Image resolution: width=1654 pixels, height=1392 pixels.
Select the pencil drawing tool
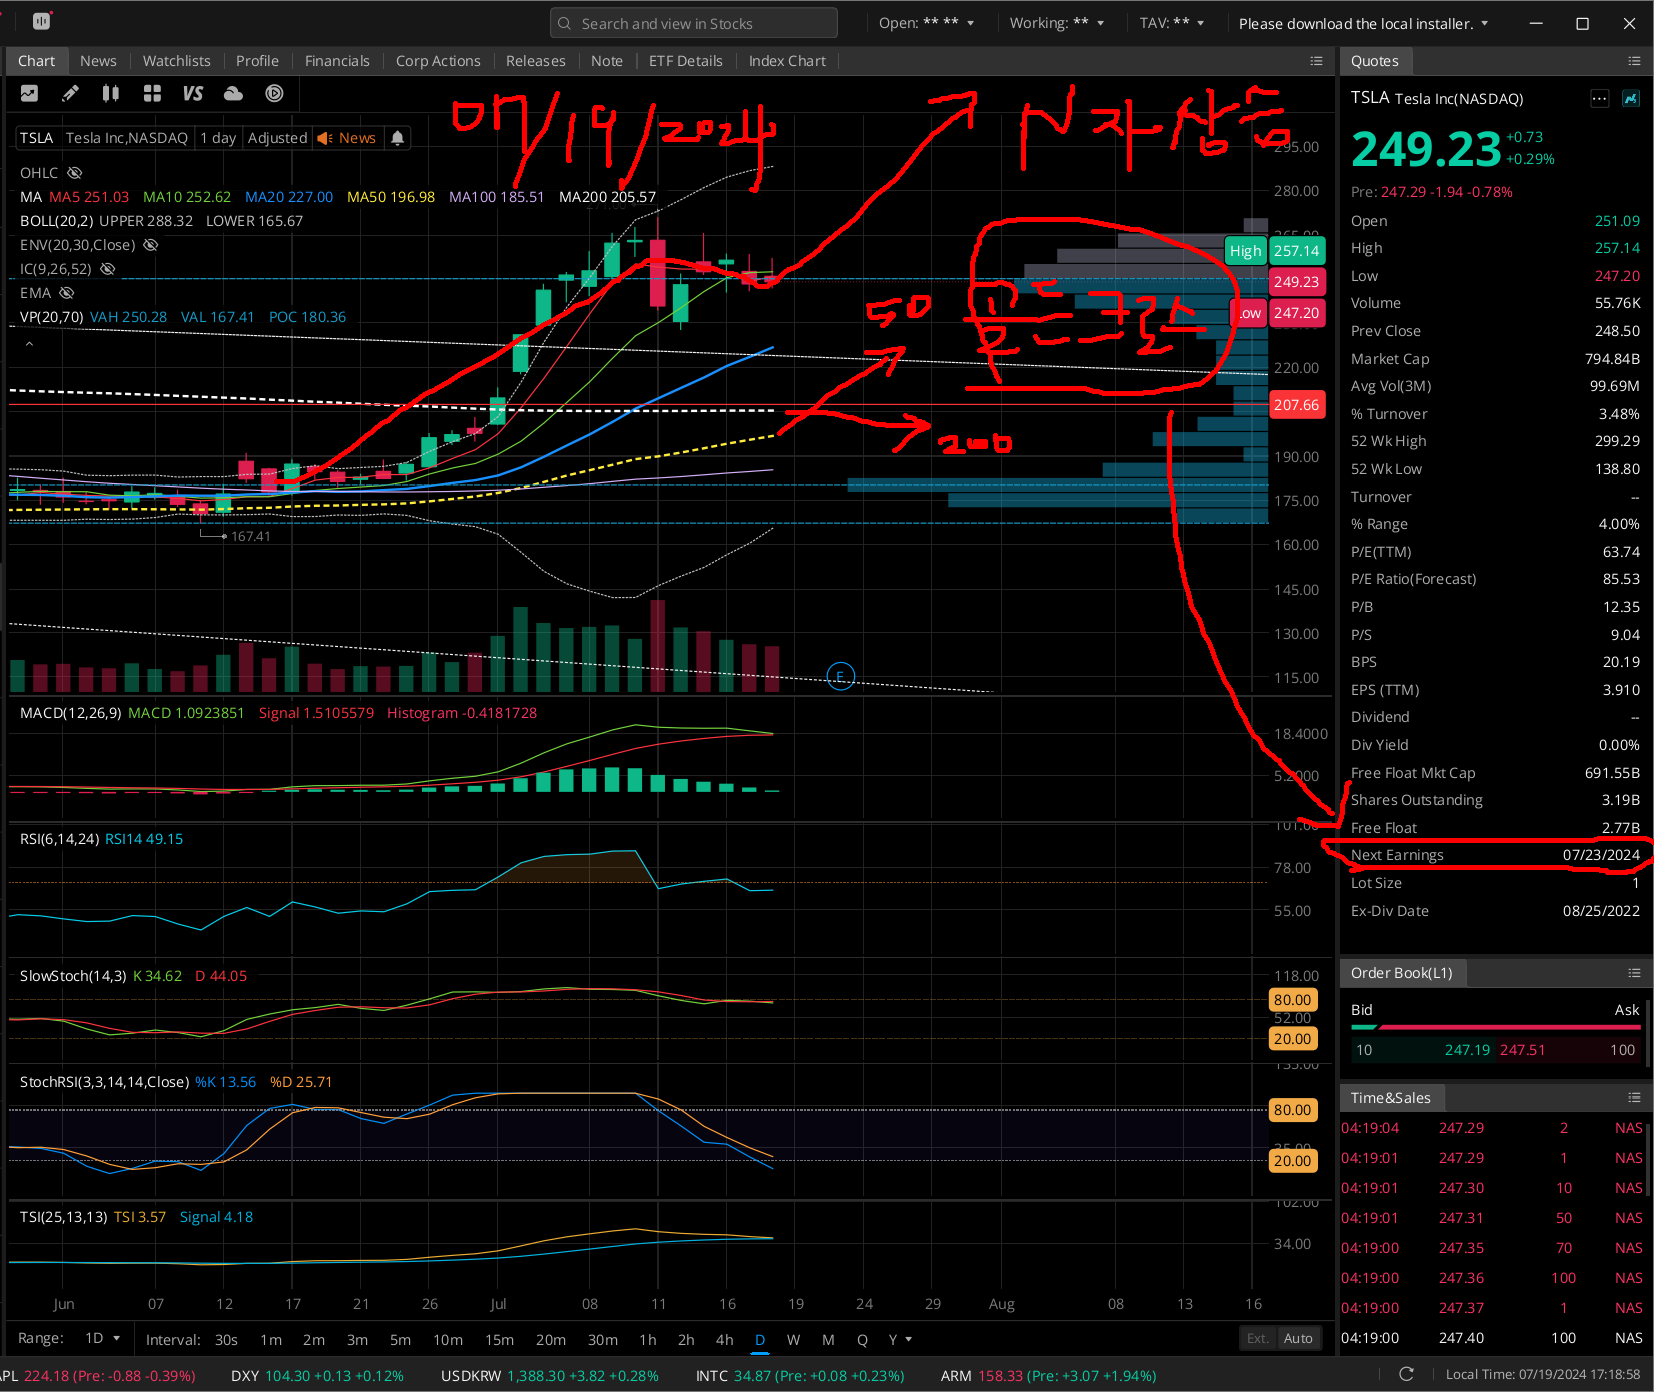pyautogui.click(x=70, y=93)
